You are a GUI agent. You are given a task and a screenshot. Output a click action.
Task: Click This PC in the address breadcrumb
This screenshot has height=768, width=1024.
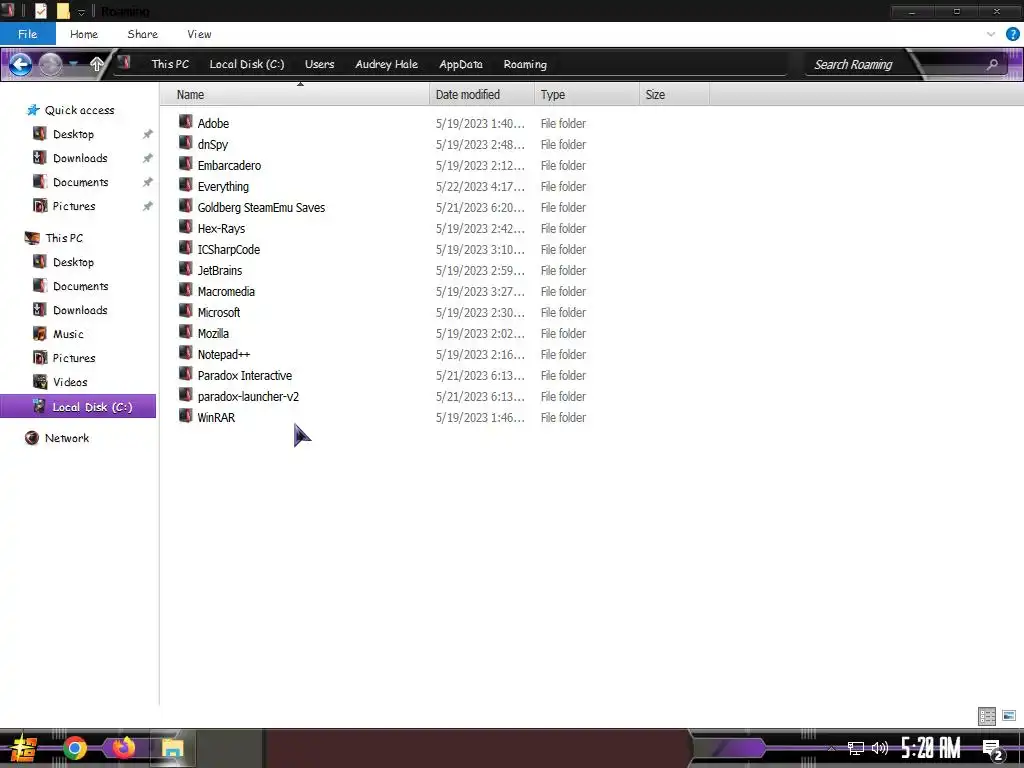point(170,64)
